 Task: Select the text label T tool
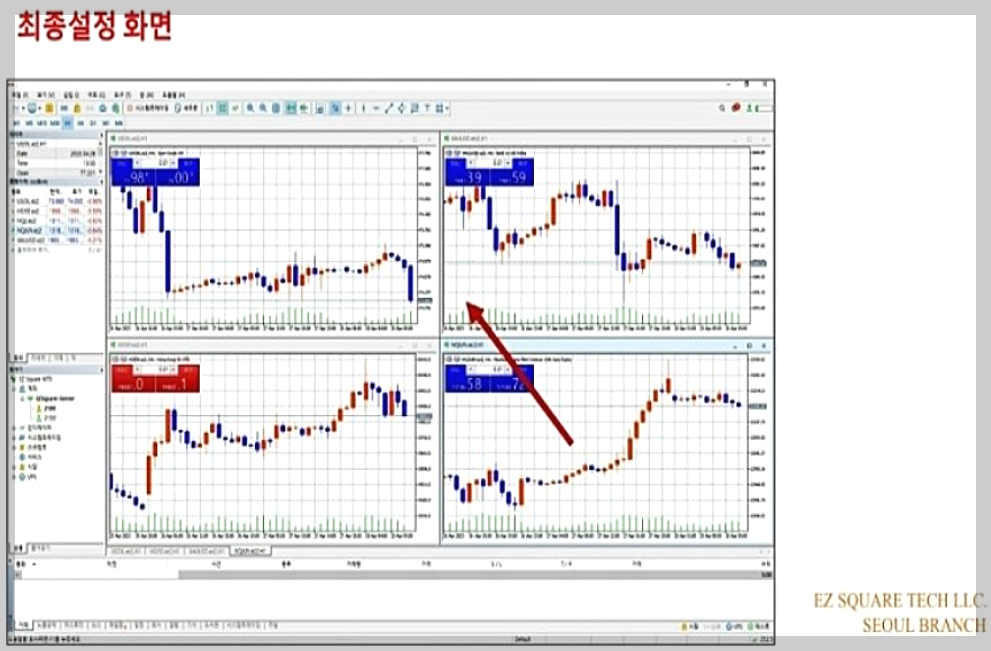point(427,108)
